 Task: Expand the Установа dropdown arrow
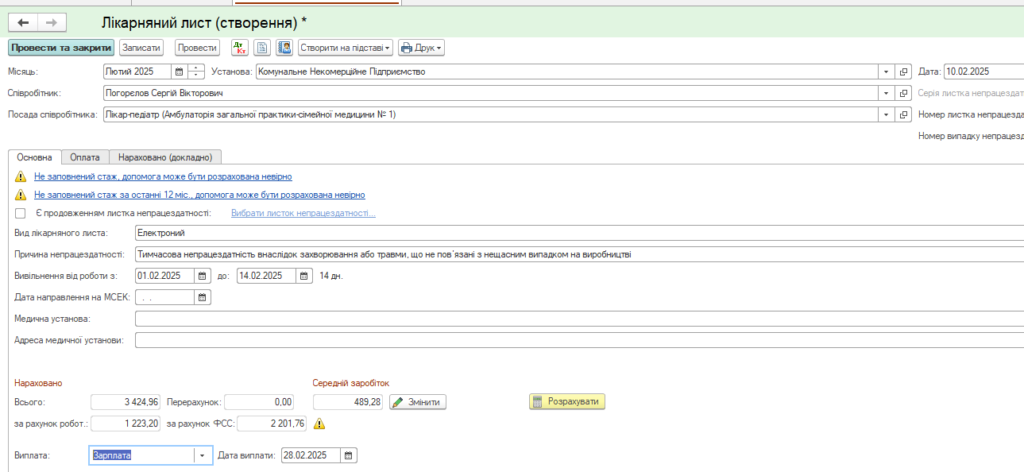(x=885, y=72)
